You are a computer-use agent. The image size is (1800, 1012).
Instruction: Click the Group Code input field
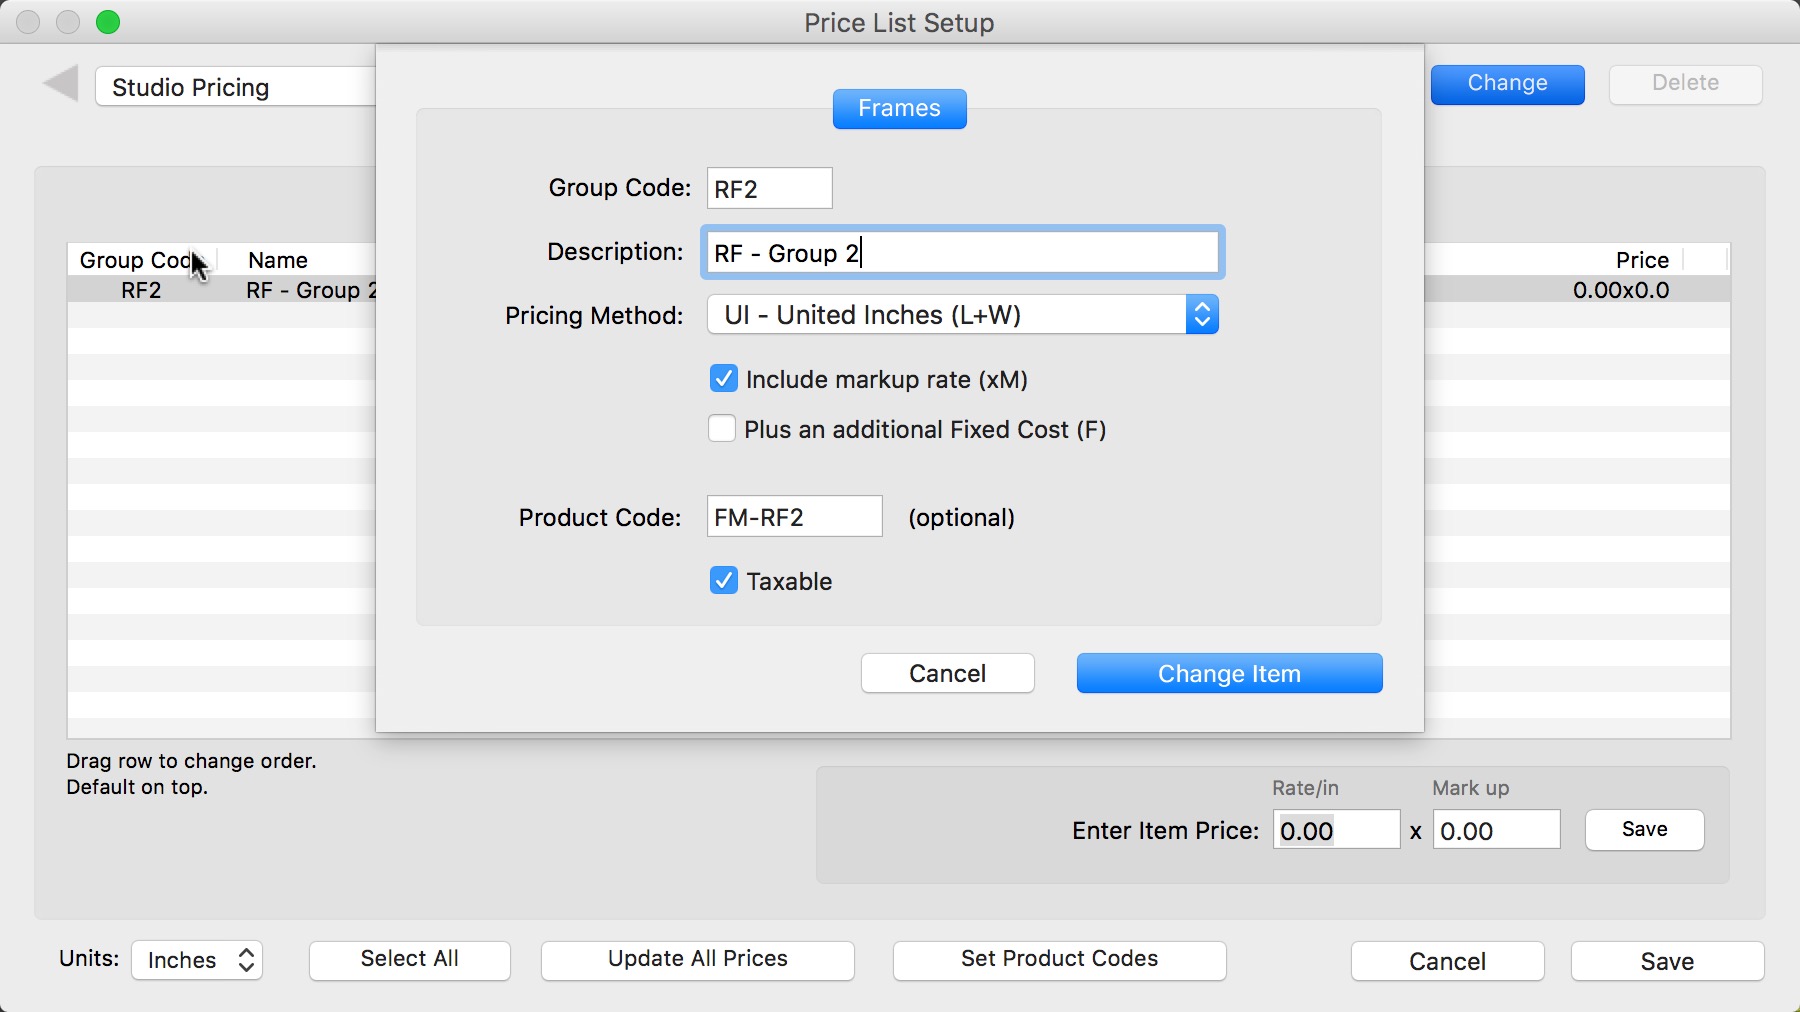click(x=769, y=189)
